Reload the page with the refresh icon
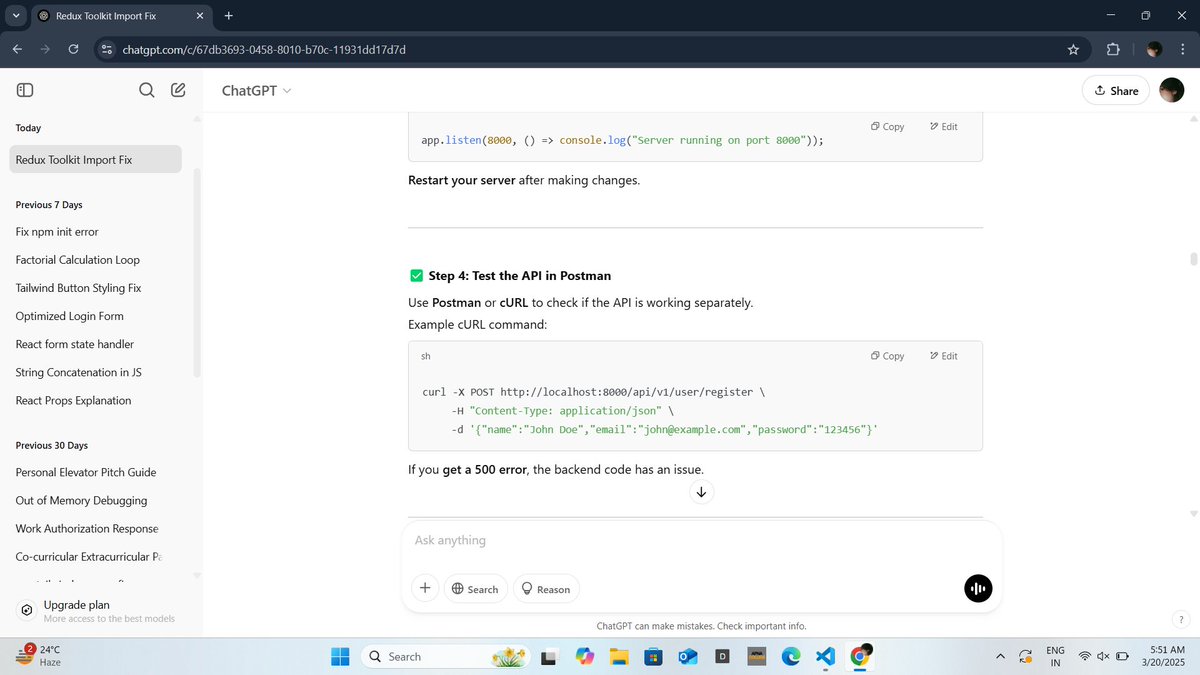1200x675 pixels. pos(73,49)
